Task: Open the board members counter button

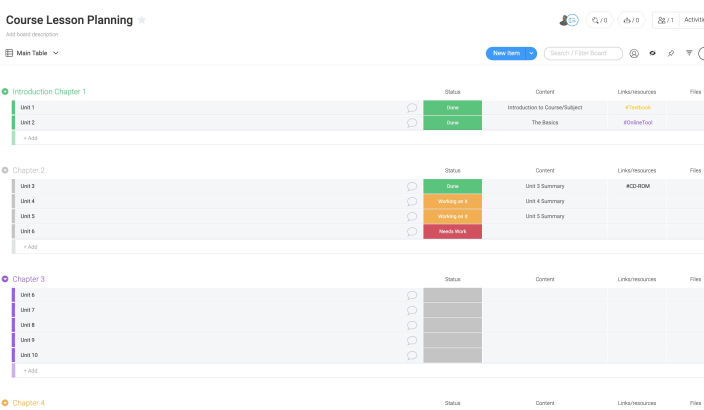Action: [666, 20]
